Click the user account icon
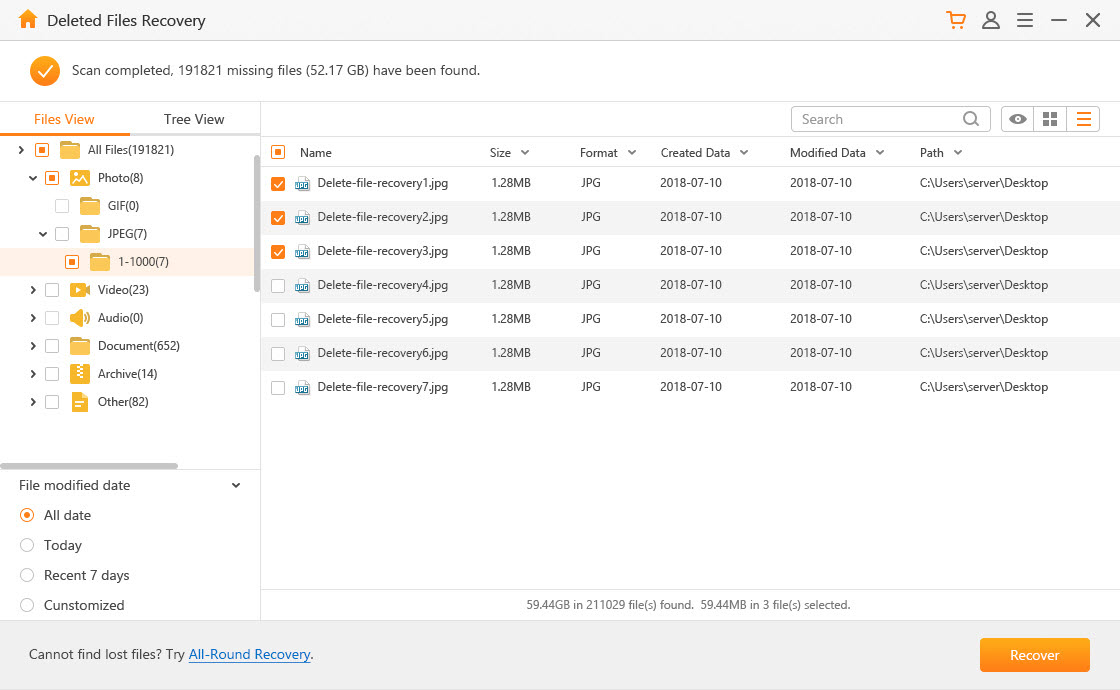 pyautogui.click(x=991, y=20)
